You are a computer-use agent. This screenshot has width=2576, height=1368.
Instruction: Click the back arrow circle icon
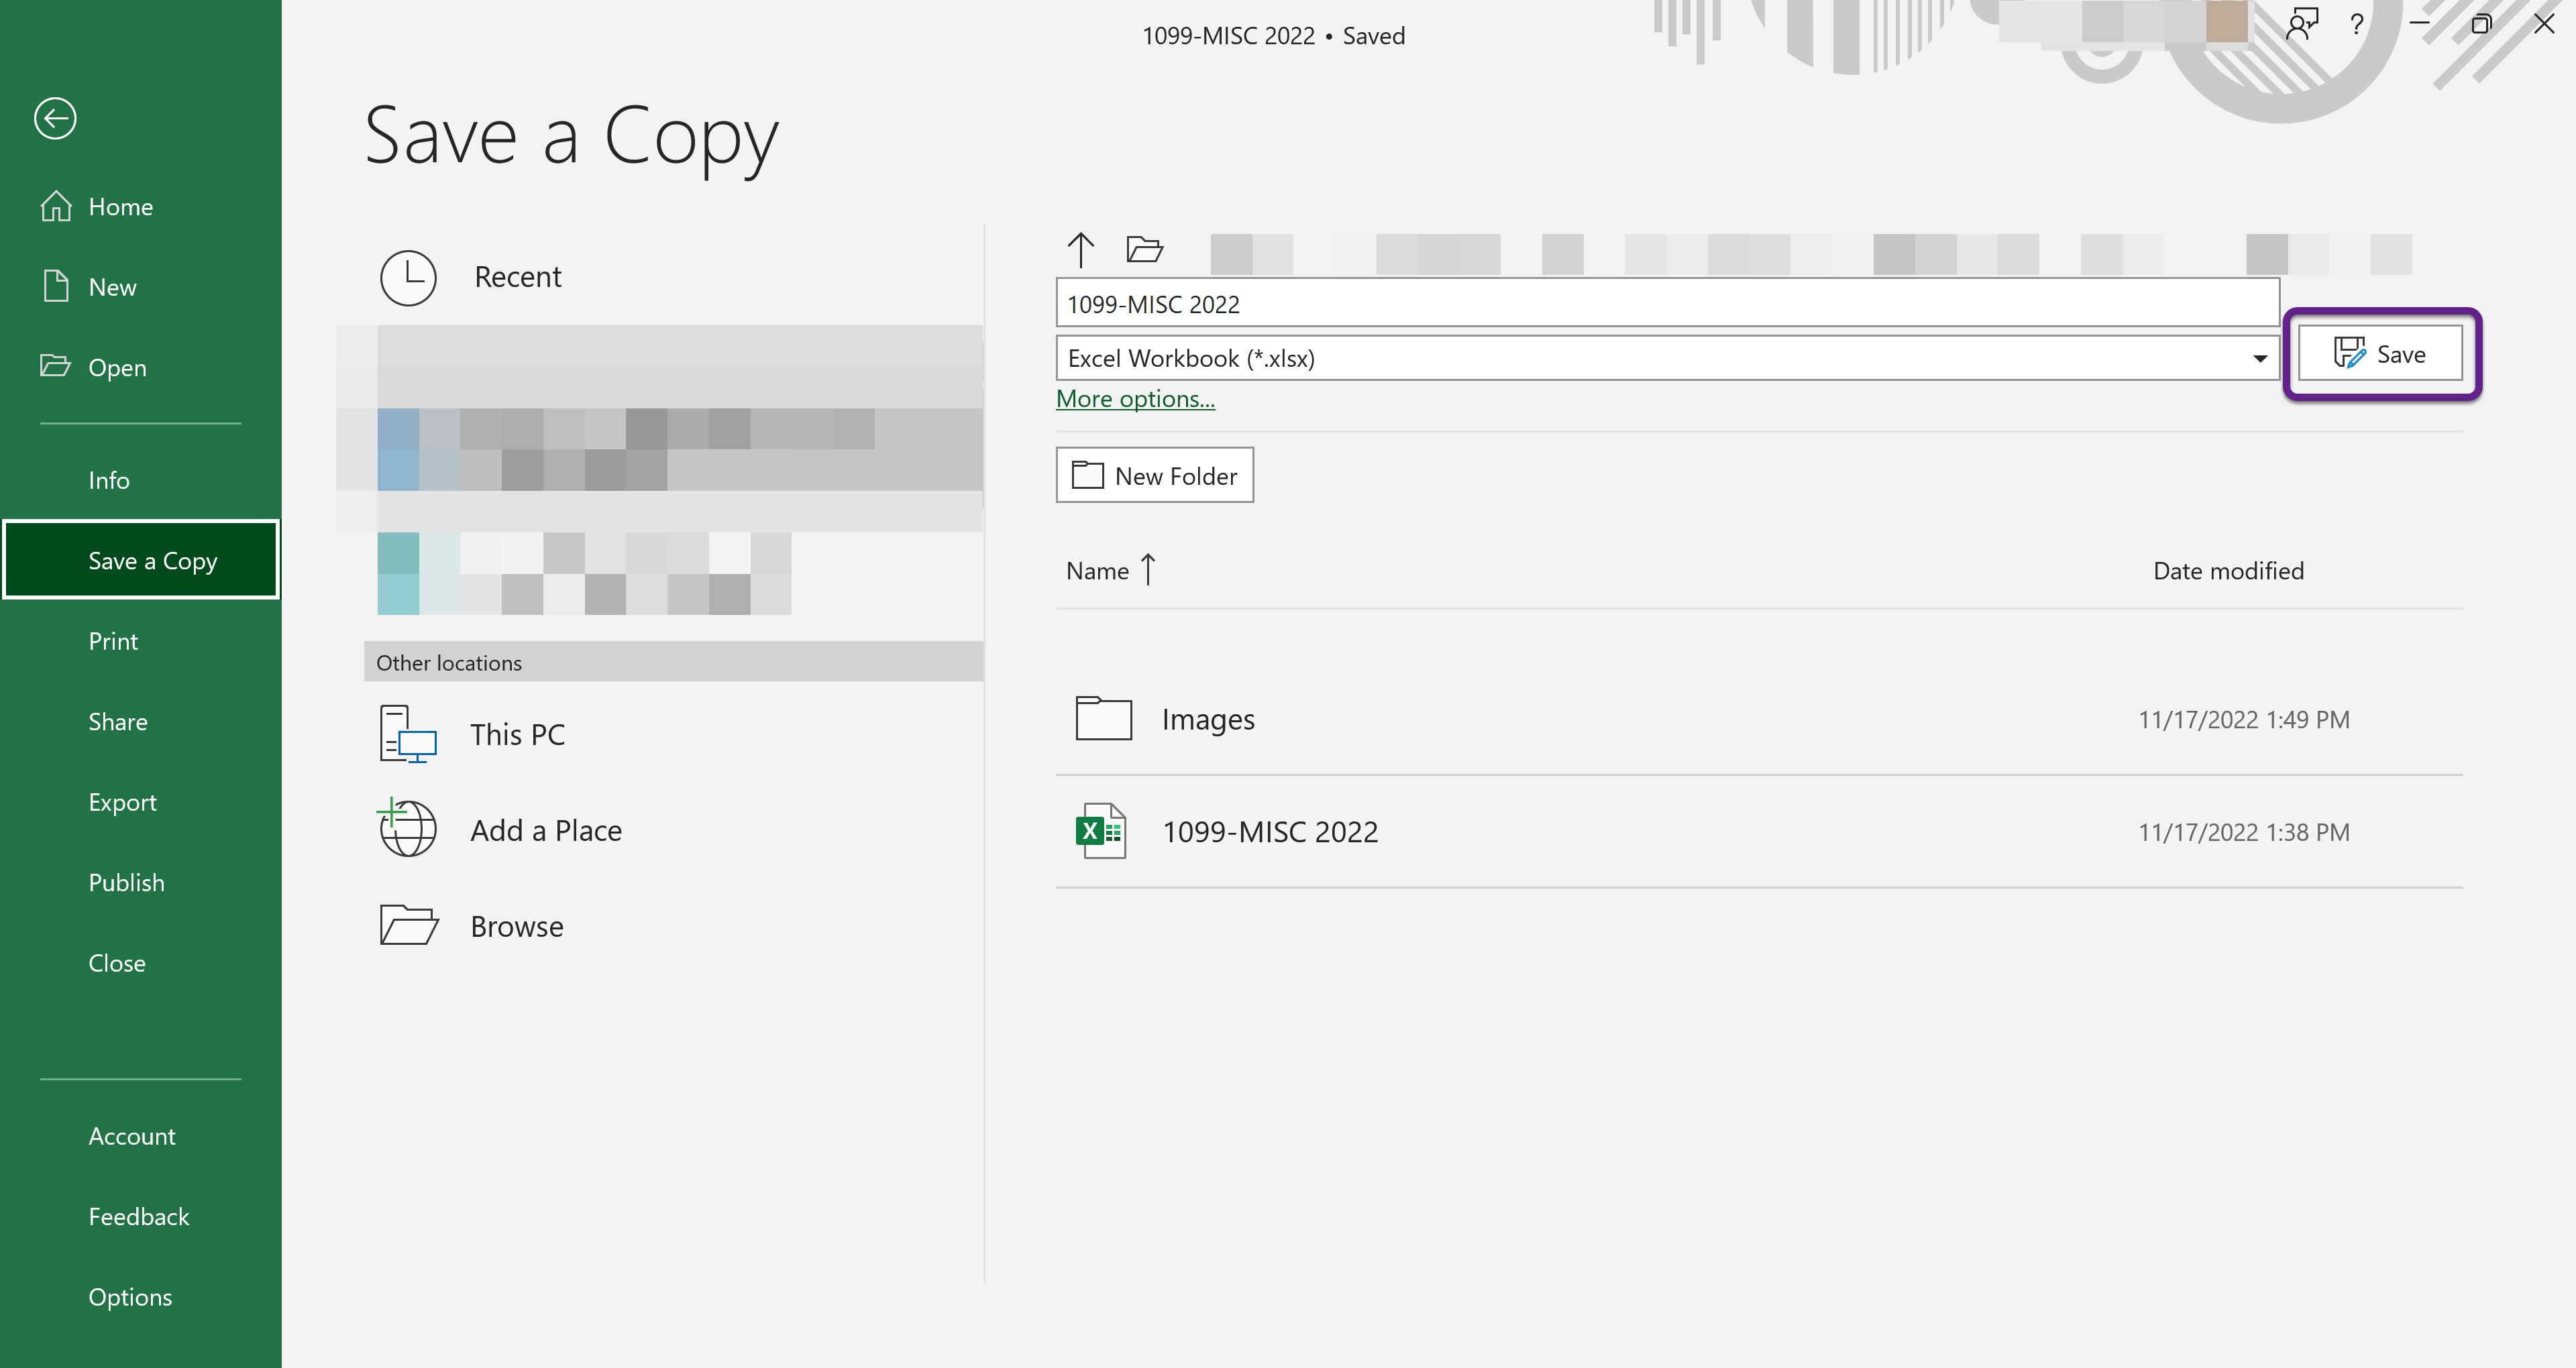pyautogui.click(x=55, y=118)
